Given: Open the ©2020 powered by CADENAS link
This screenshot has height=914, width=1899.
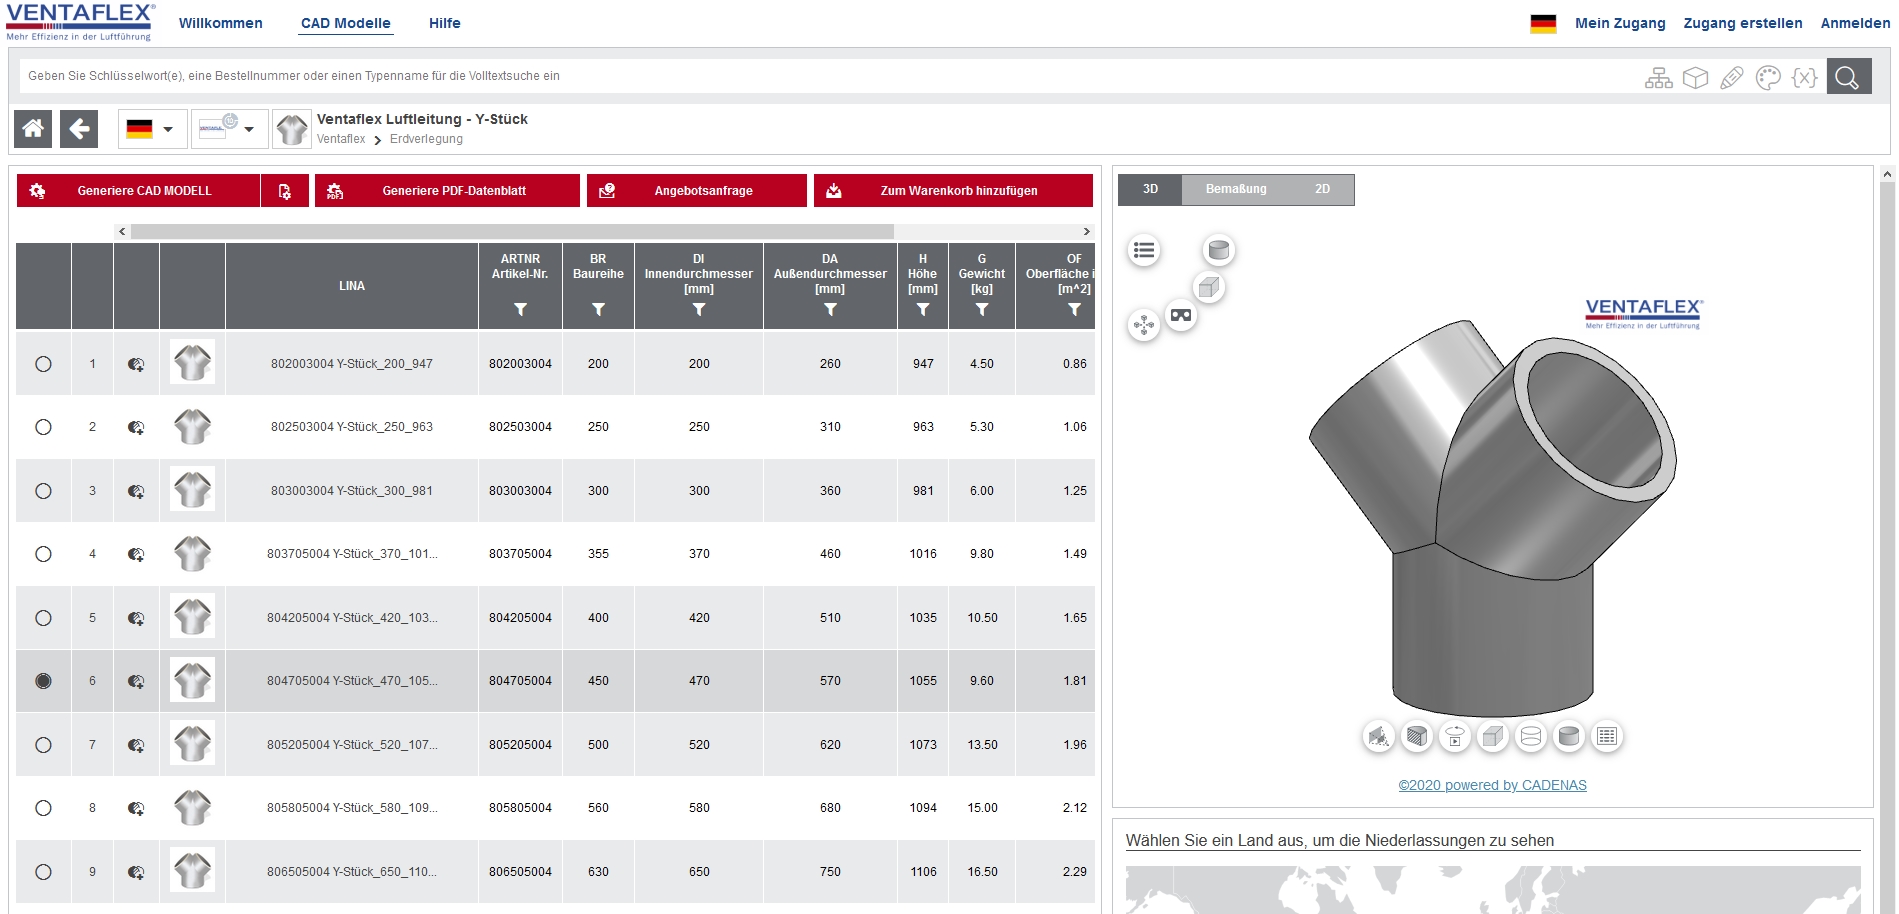Looking at the screenshot, I should point(1492,785).
